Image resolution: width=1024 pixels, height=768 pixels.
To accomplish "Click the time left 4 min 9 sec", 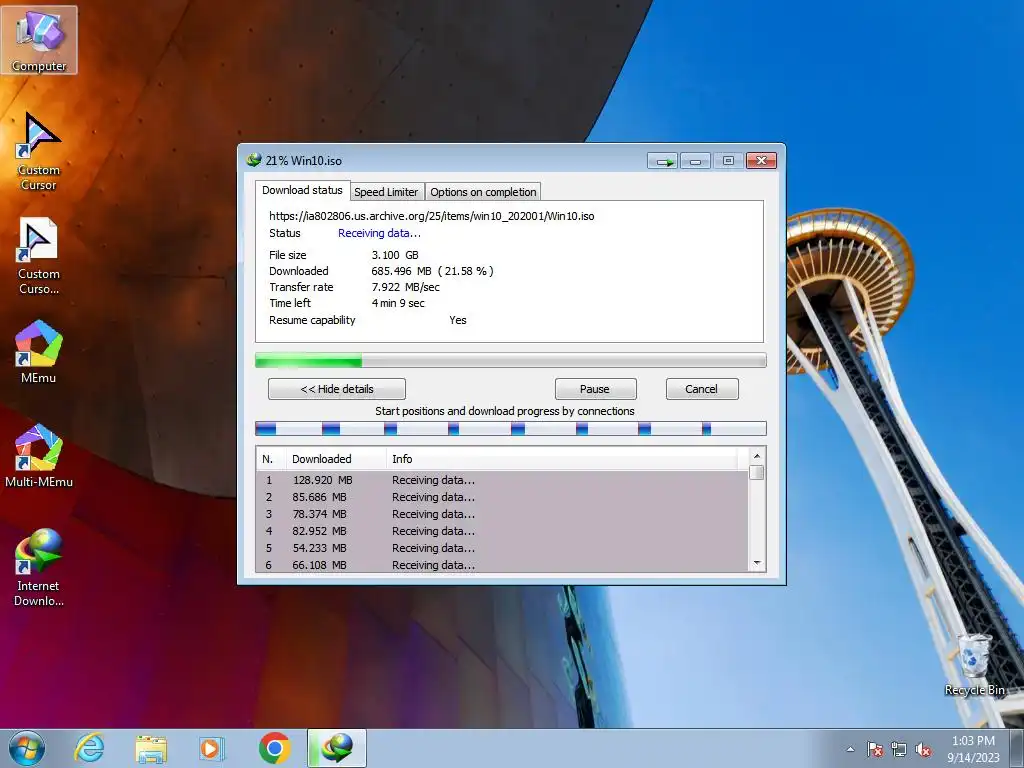I will [398, 303].
